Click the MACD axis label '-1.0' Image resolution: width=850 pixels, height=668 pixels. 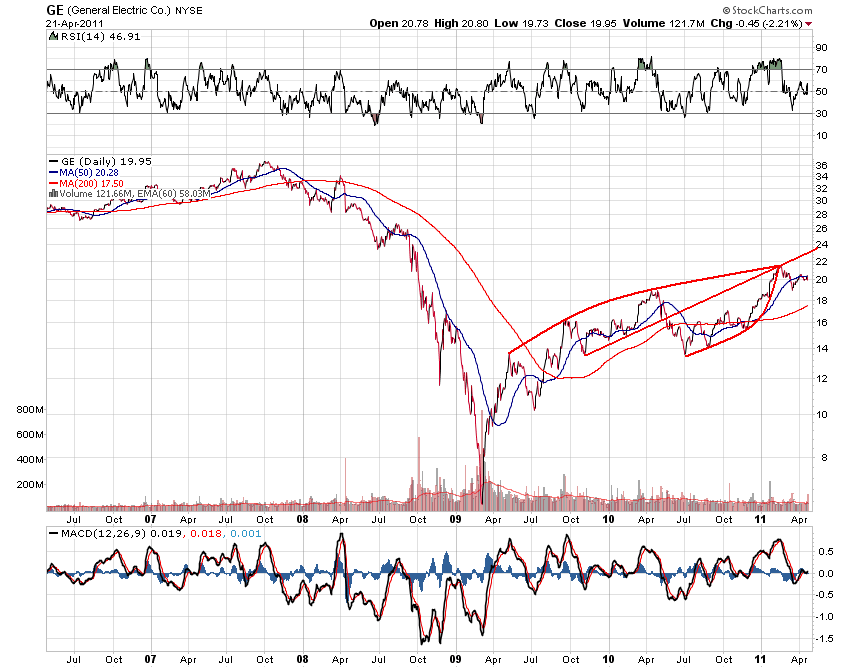point(825,617)
